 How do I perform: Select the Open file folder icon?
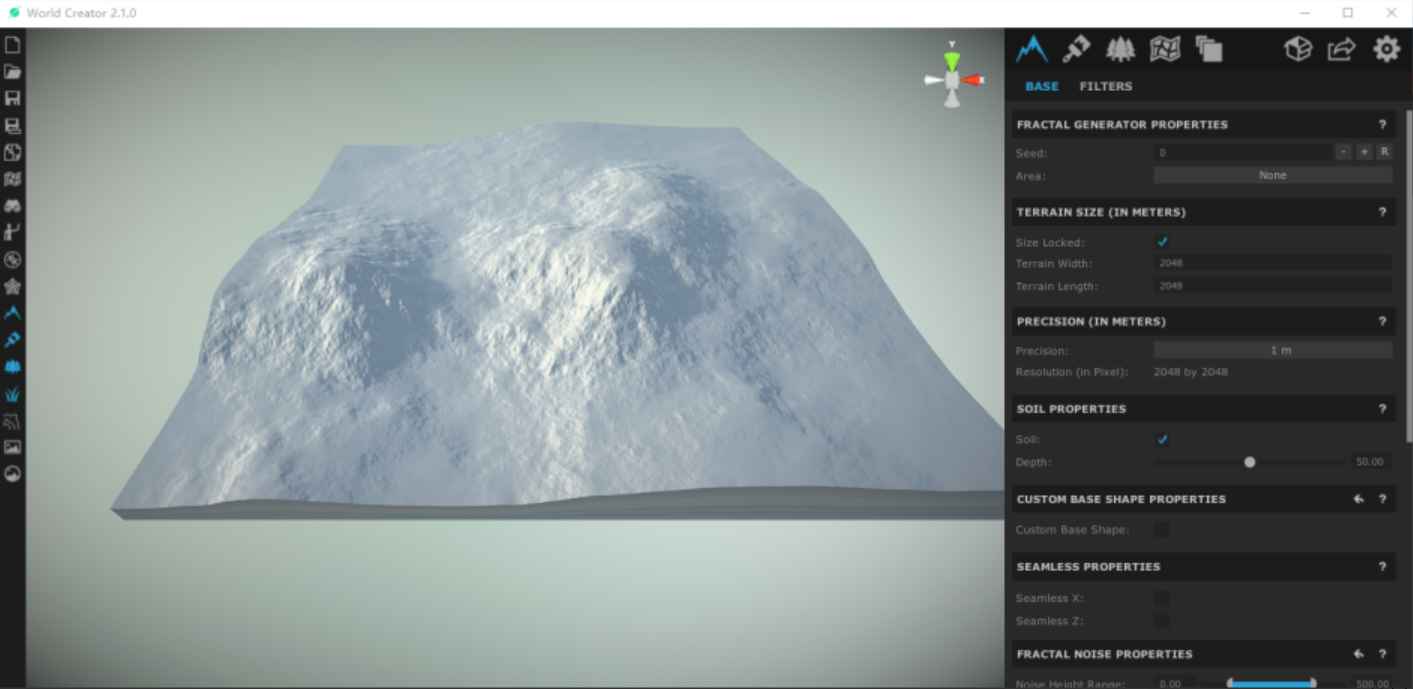click(x=13, y=71)
